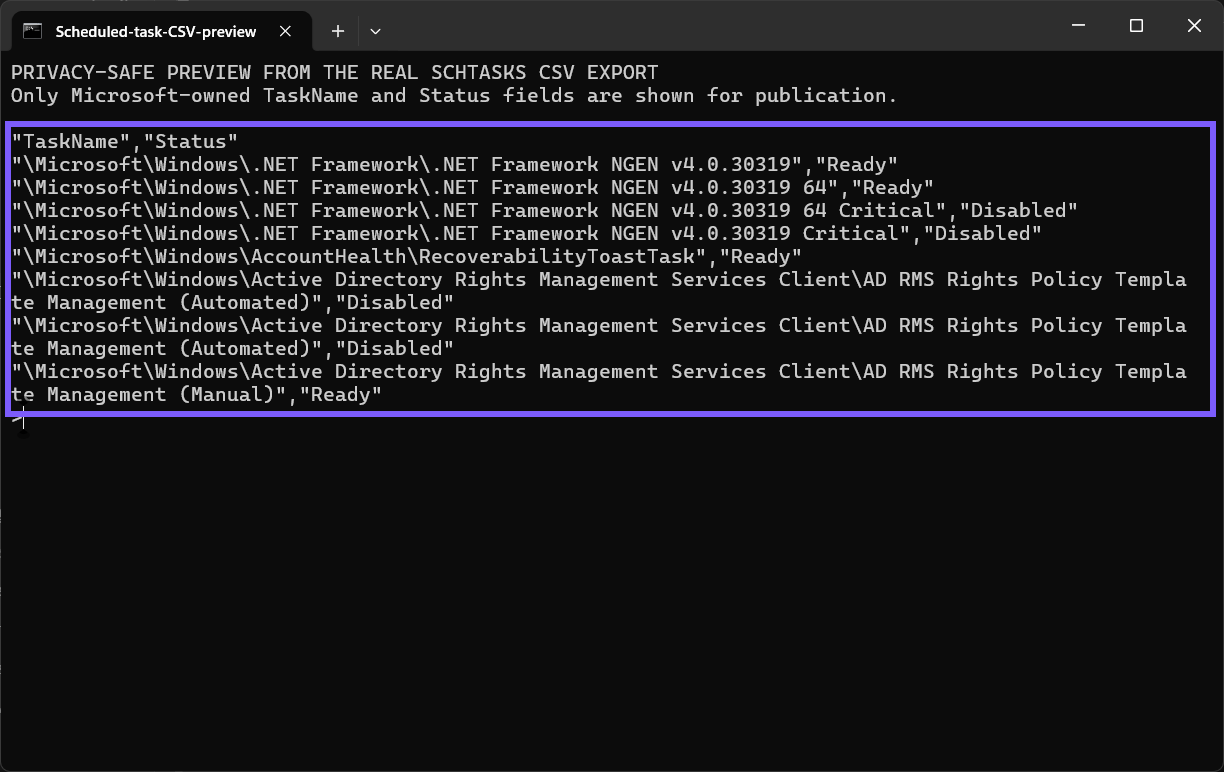The width and height of the screenshot is (1224, 772).
Task: Click the command prompt cursor line
Action: click(18, 420)
